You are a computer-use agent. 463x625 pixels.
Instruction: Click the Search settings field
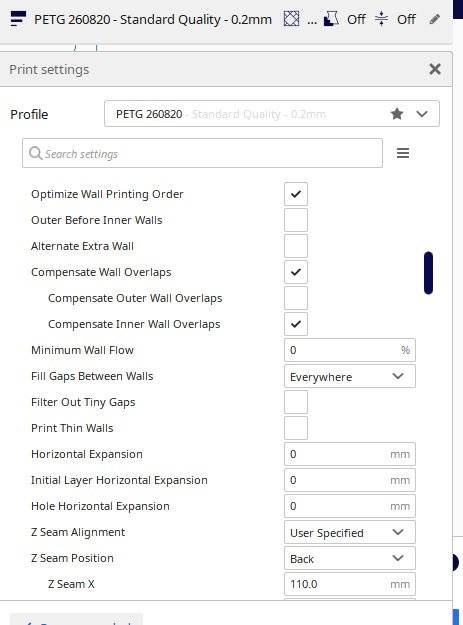[202, 153]
